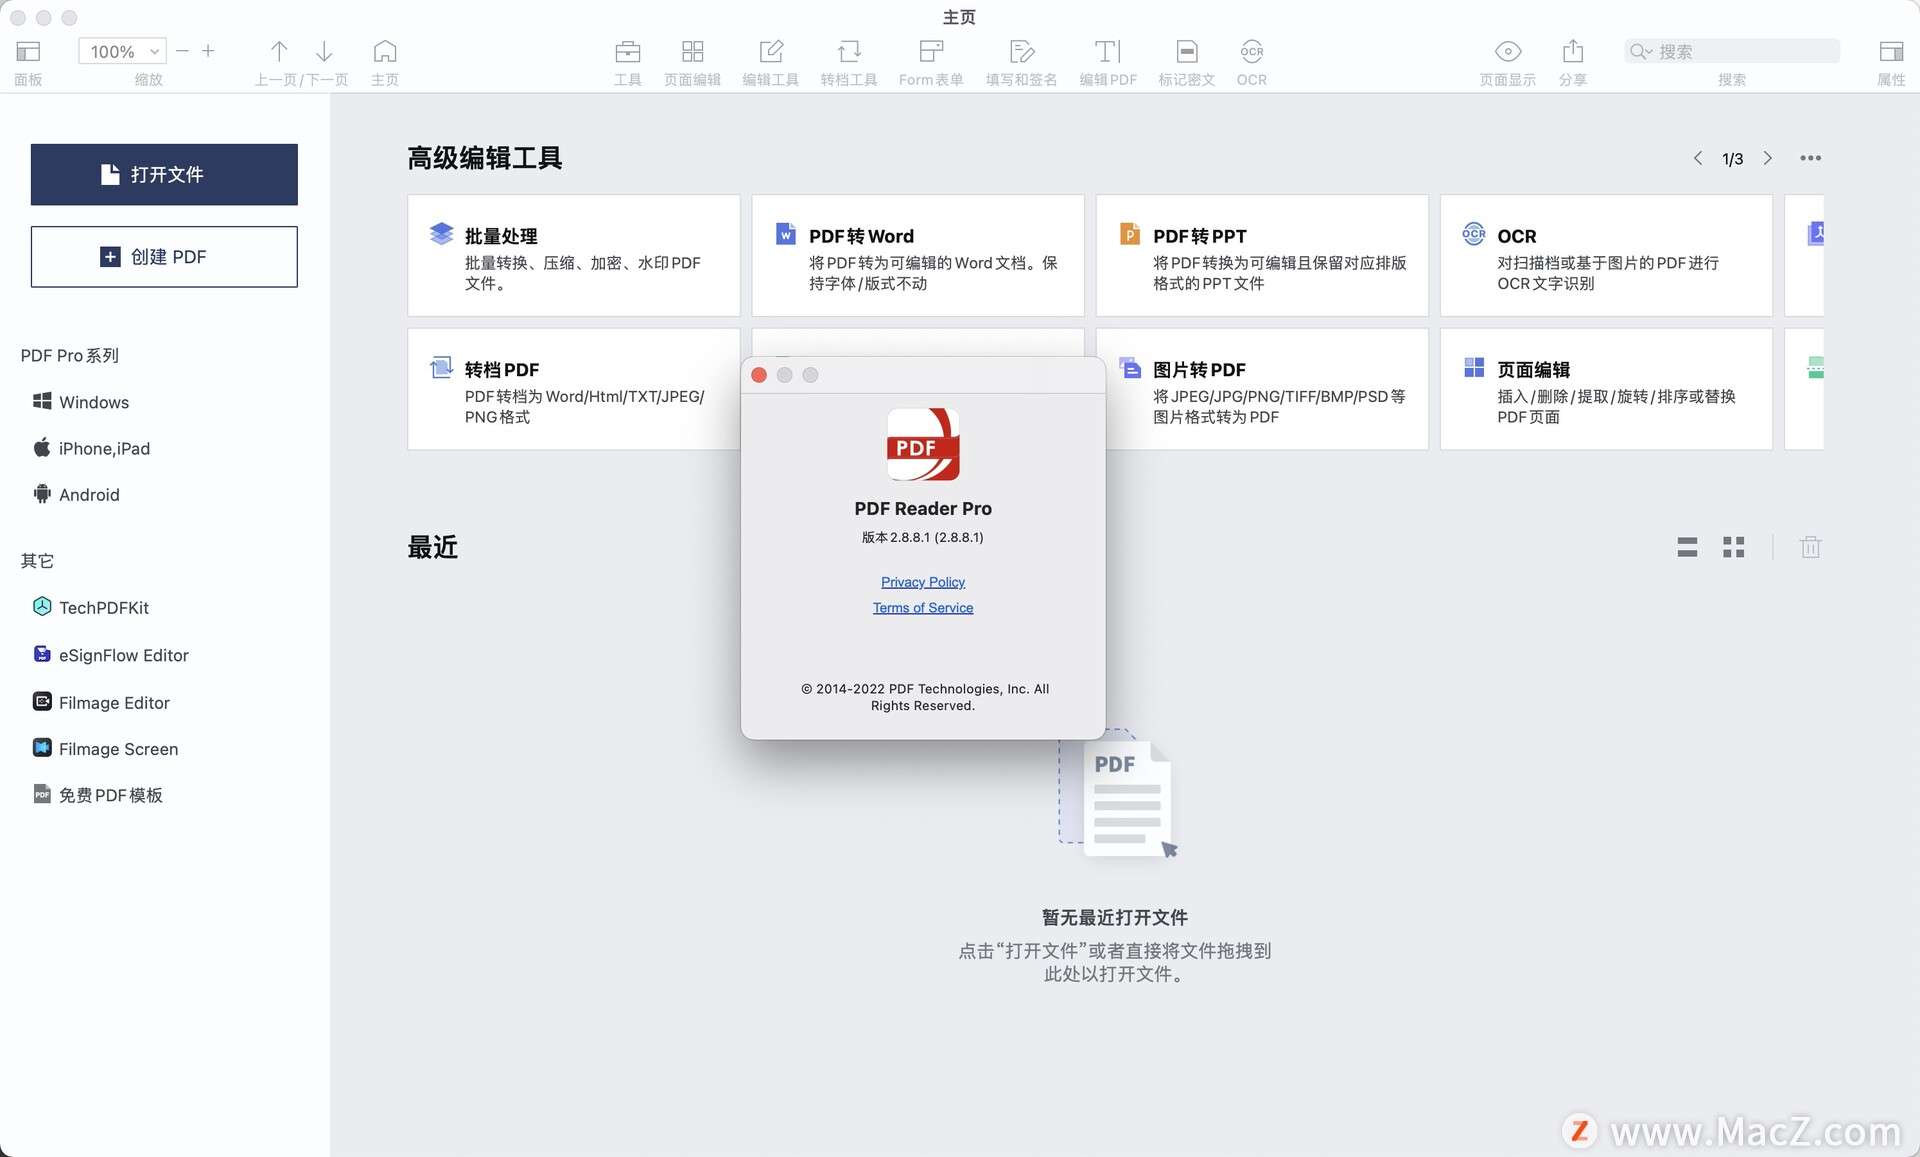Toggle the grid view layout icon
This screenshot has height=1157, width=1920.
[x=1735, y=547]
